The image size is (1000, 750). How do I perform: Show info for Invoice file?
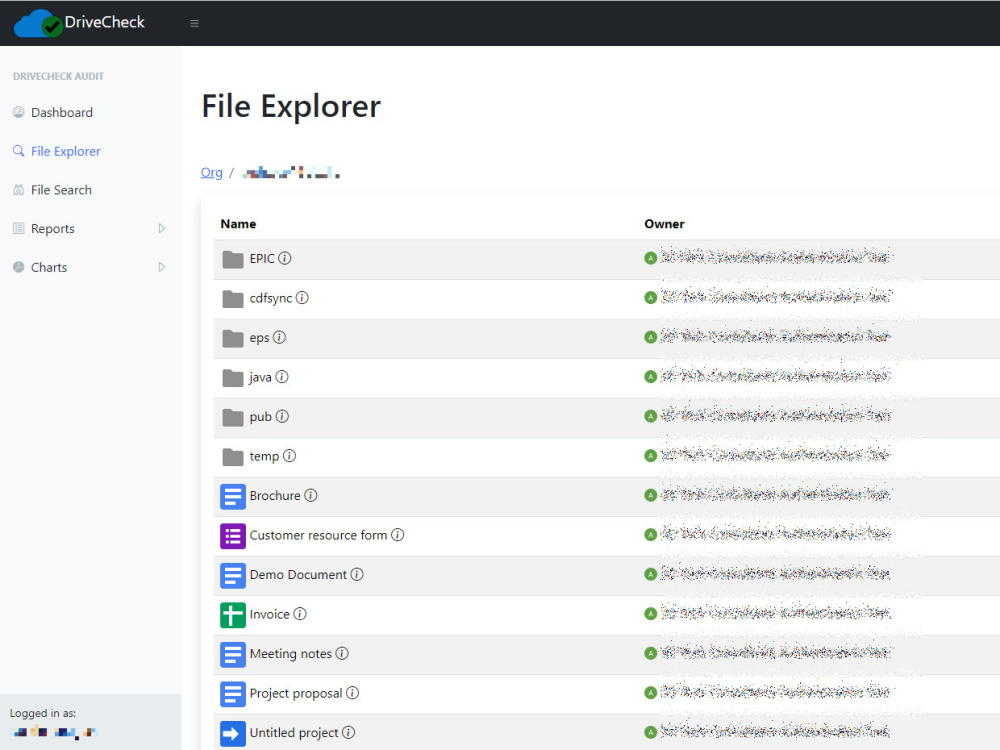click(x=300, y=614)
